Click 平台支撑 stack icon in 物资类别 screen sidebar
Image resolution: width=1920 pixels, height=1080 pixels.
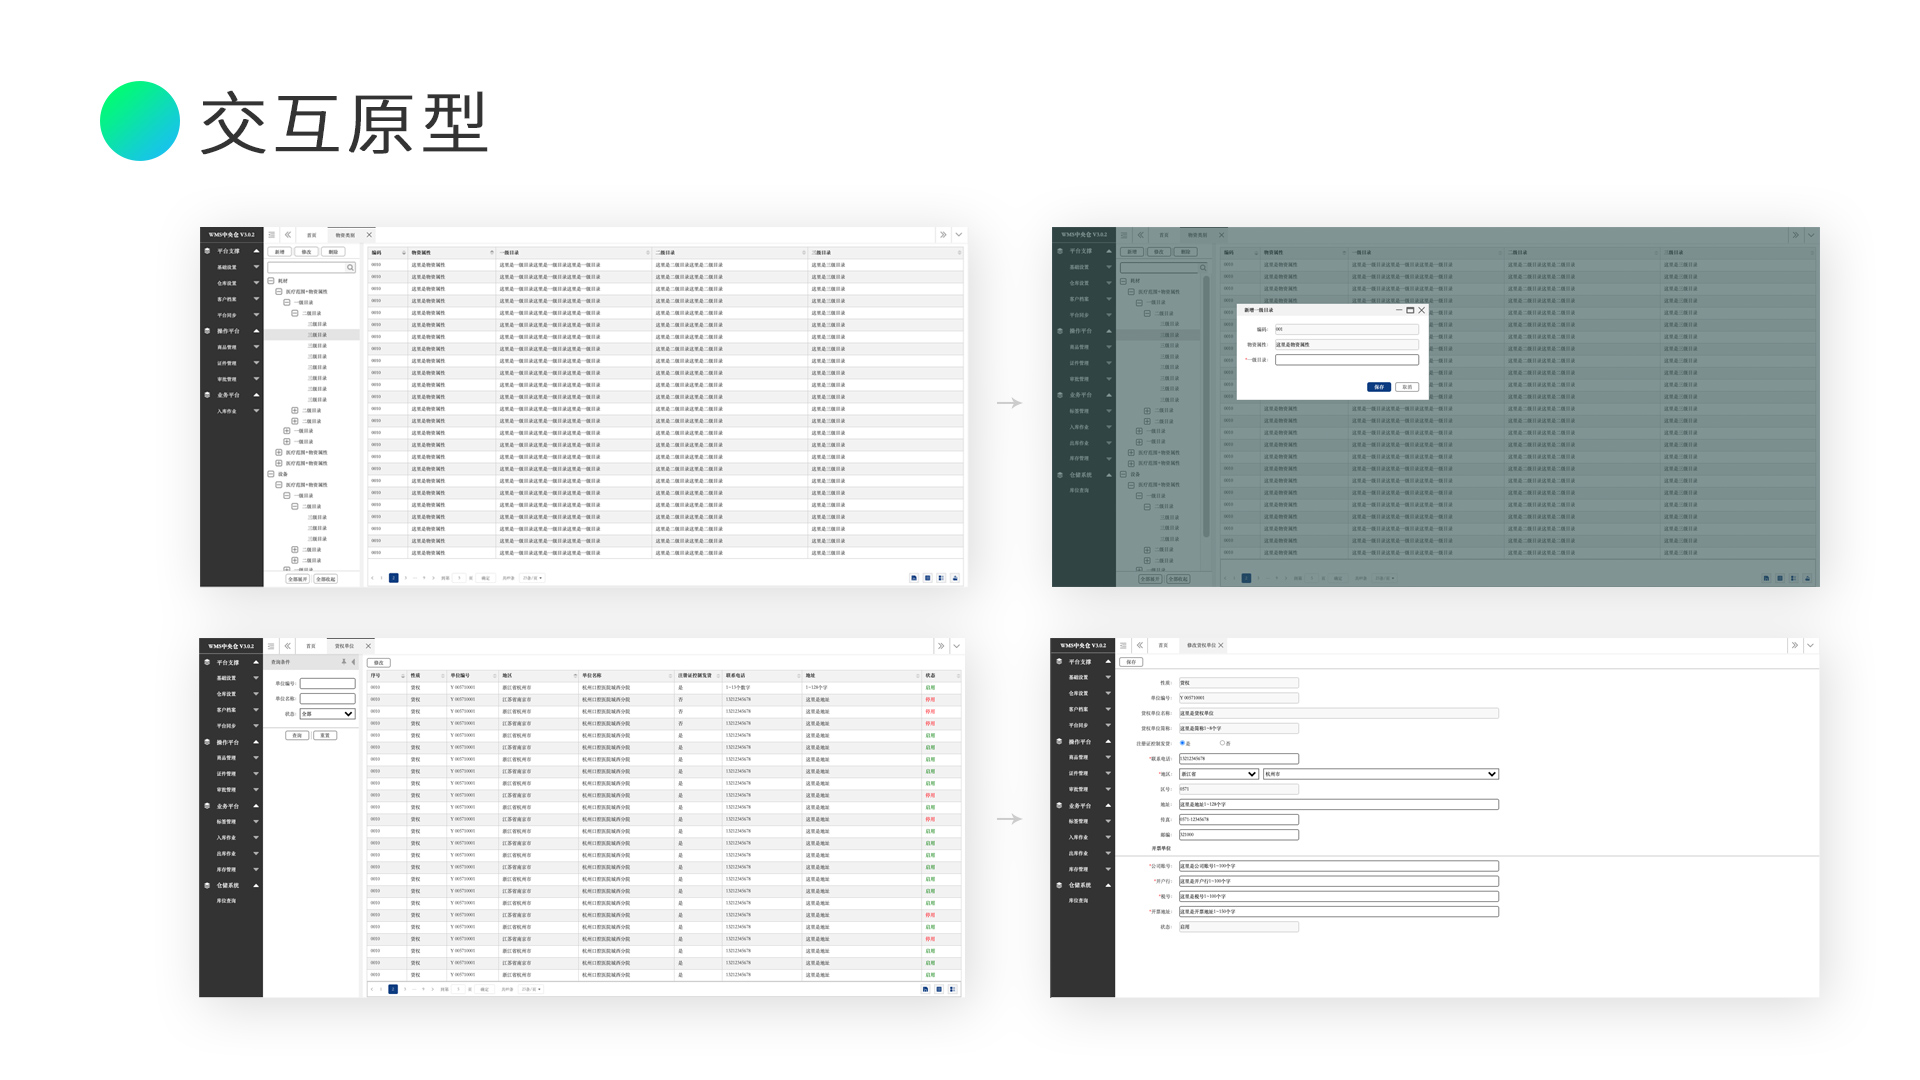pyautogui.click(x=207, y=251)
